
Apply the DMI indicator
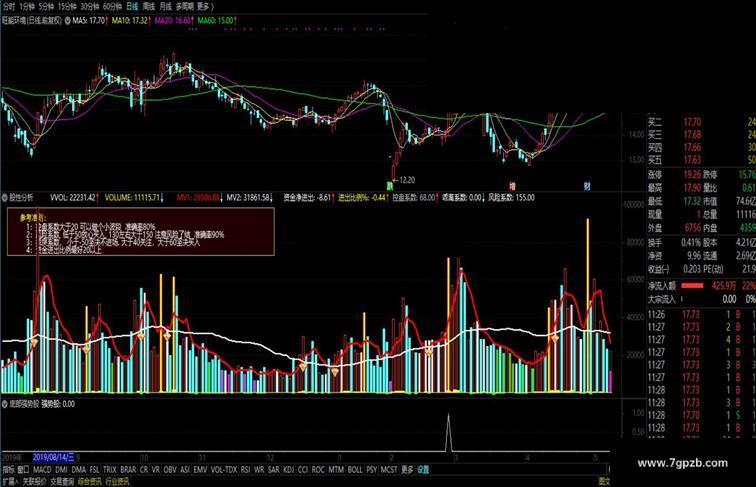click(61, 469)
